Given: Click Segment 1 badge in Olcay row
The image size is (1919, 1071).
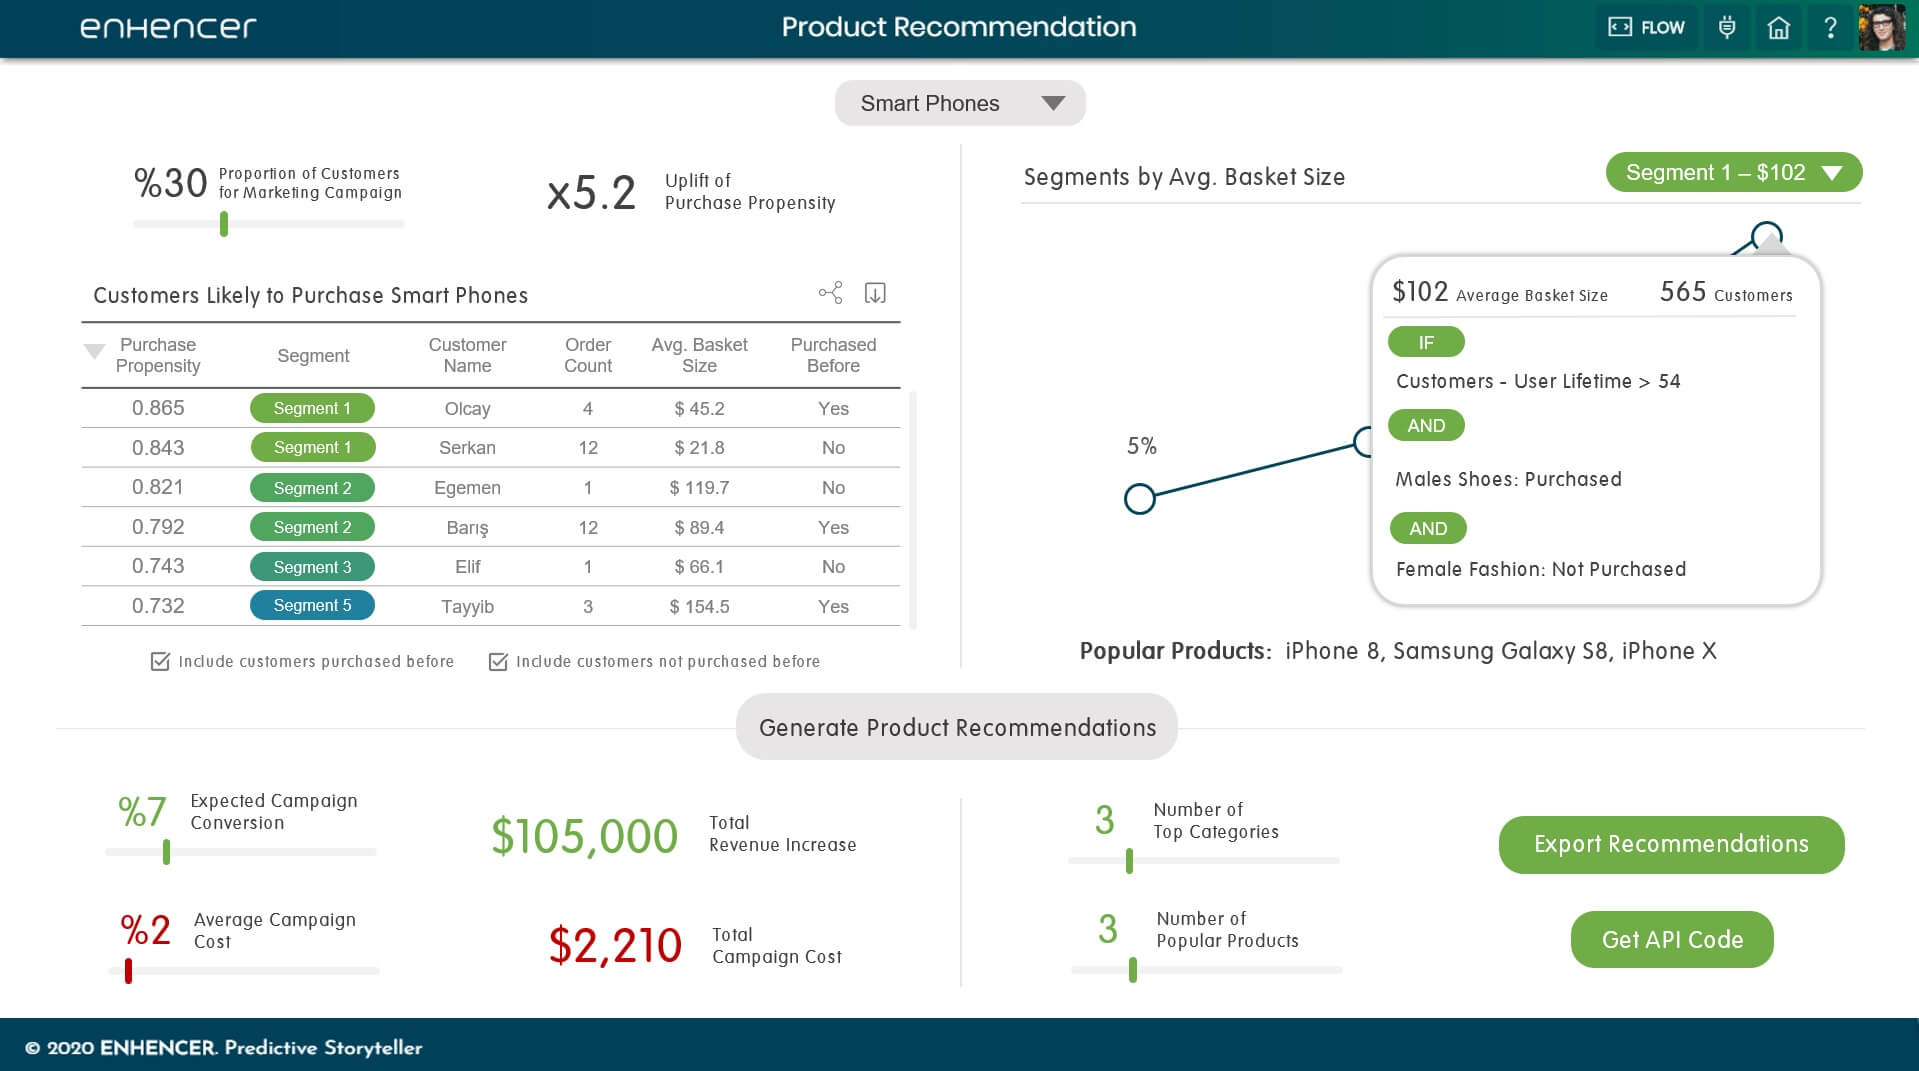Looking at the screenshot, I should tap(312, 408).
